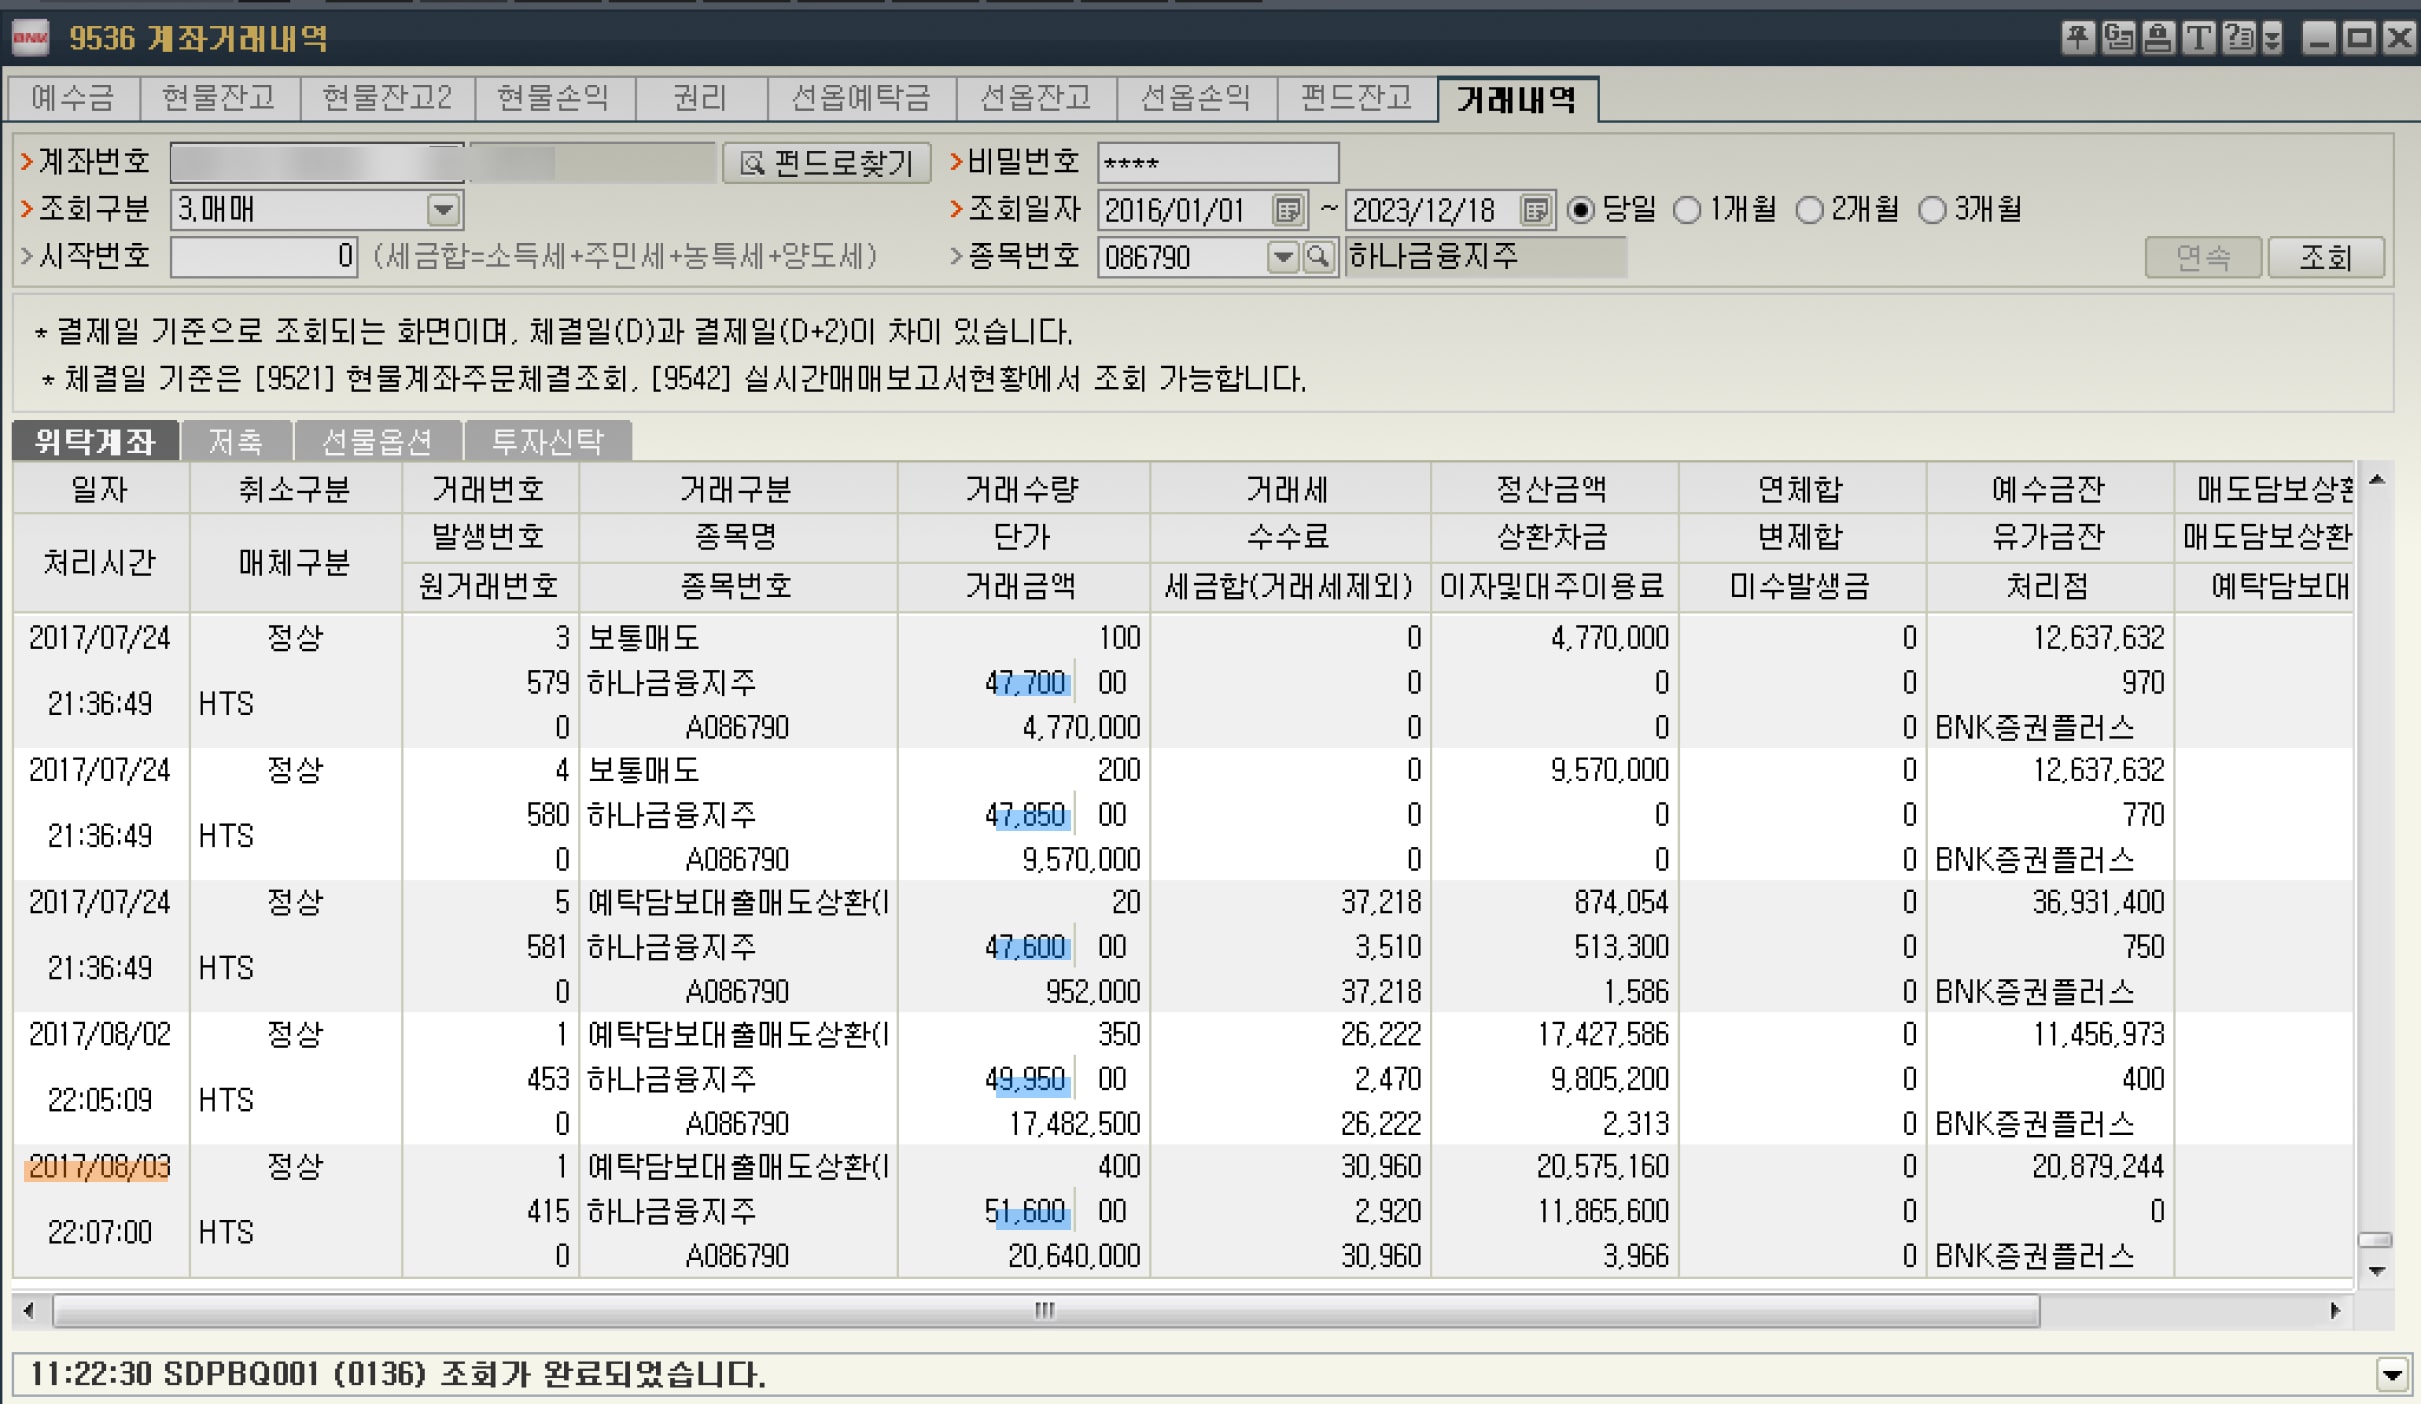Select the 거래내역 tab

click(1517, 99)
